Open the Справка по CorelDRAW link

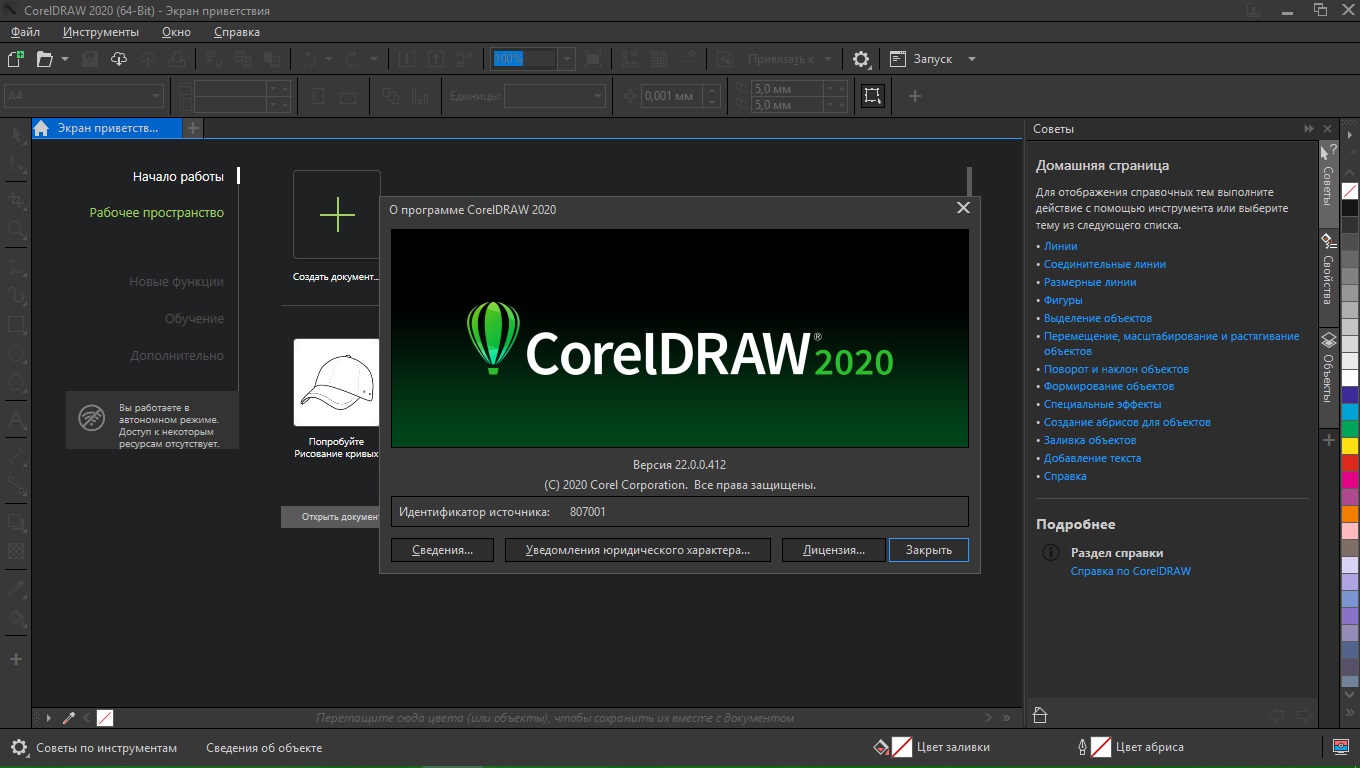(x=1130, y=571)
